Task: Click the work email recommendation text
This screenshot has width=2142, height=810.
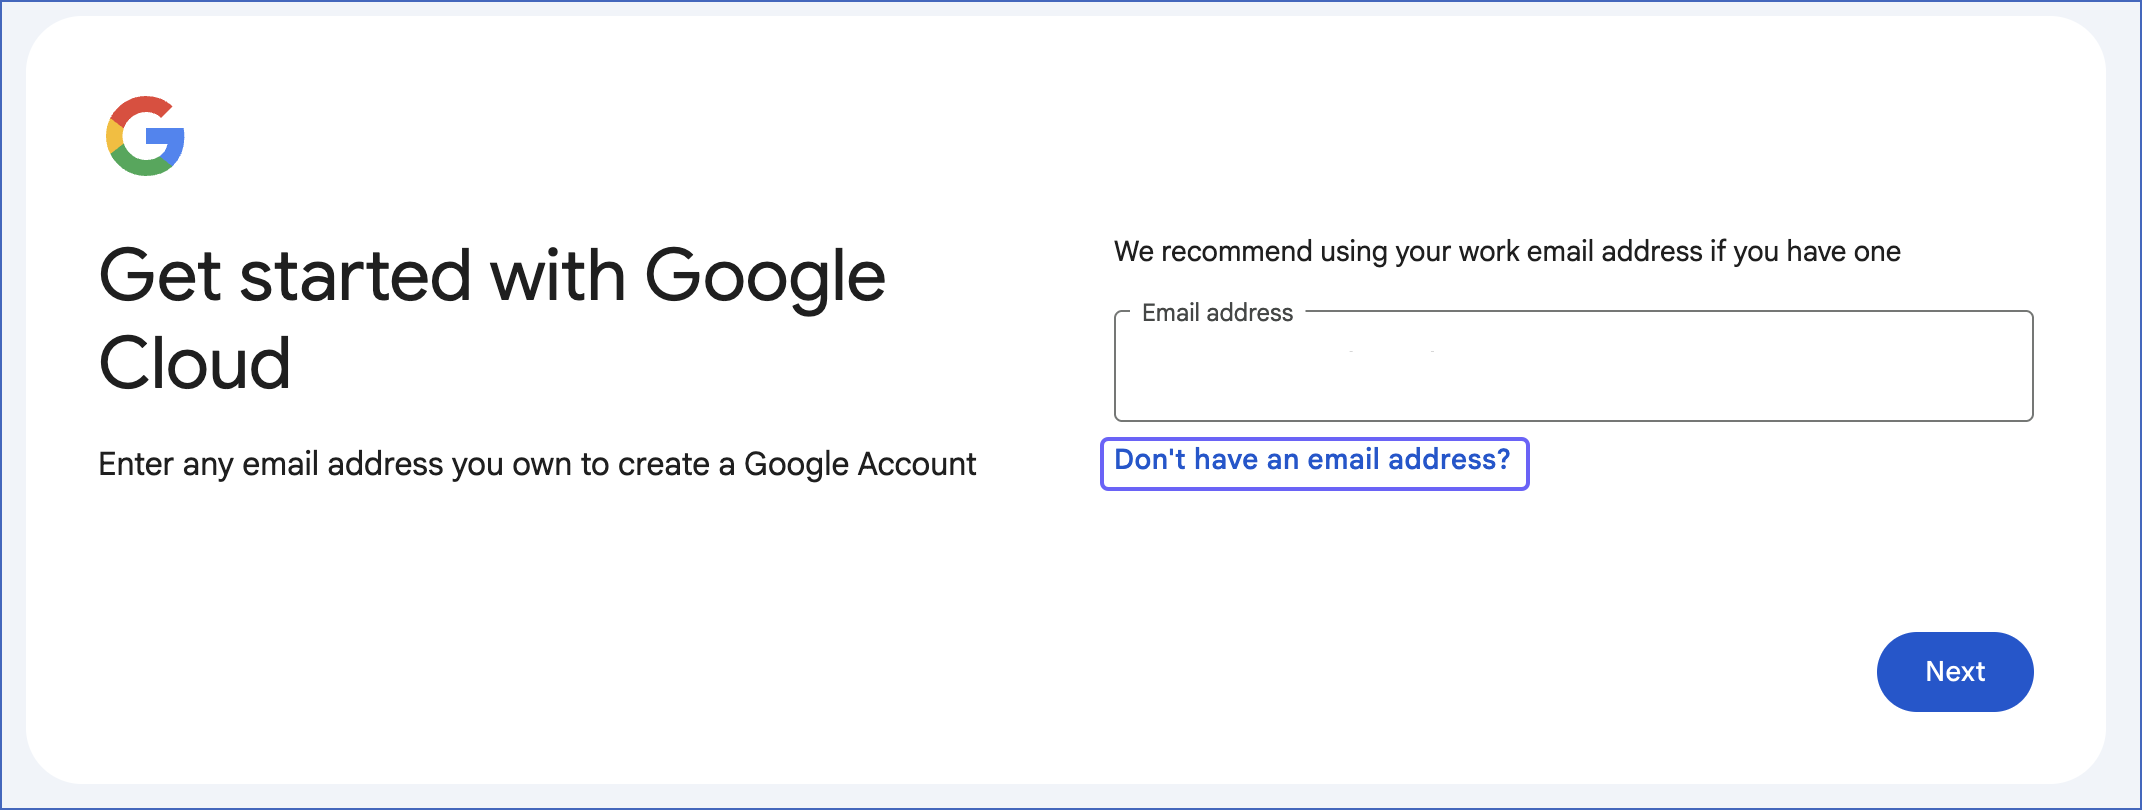Action: [x=1506, y=252]
